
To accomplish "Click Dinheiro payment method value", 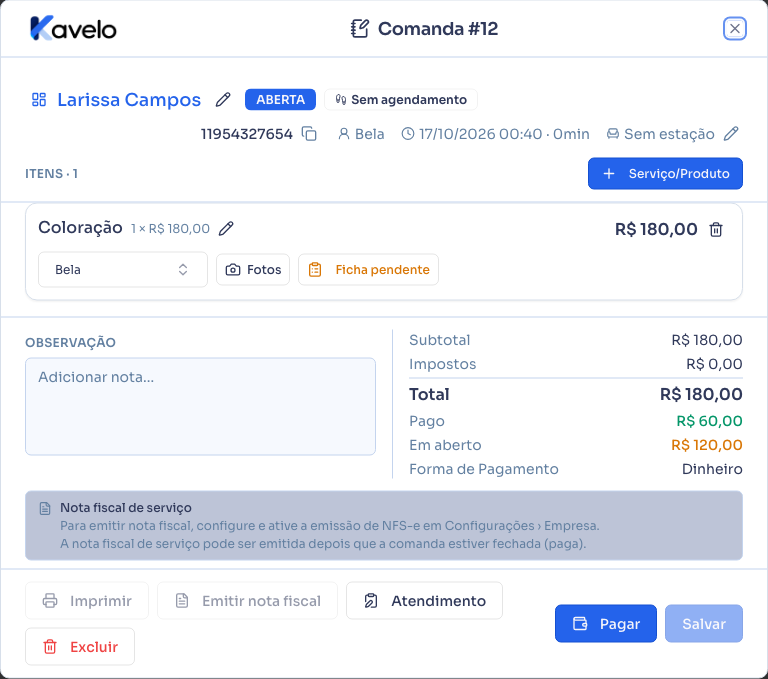I will 712,469.
